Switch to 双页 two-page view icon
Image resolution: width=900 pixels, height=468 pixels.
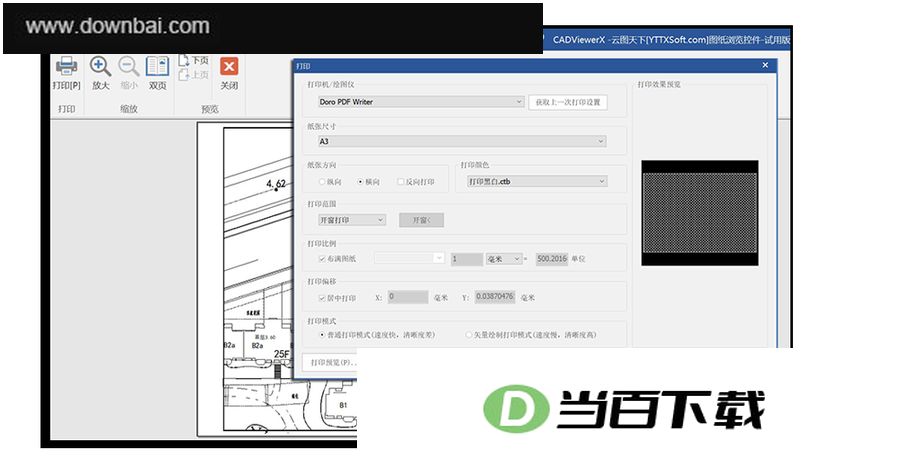157,67
